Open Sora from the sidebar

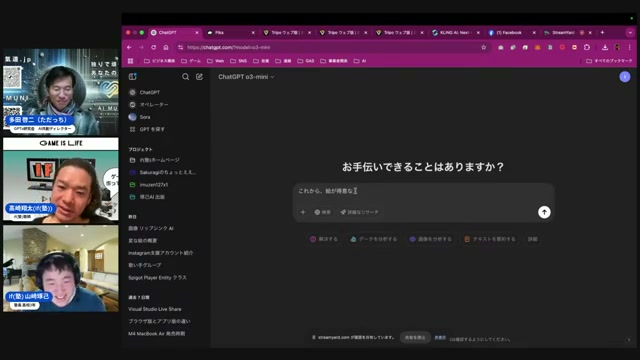pos(140,117)
